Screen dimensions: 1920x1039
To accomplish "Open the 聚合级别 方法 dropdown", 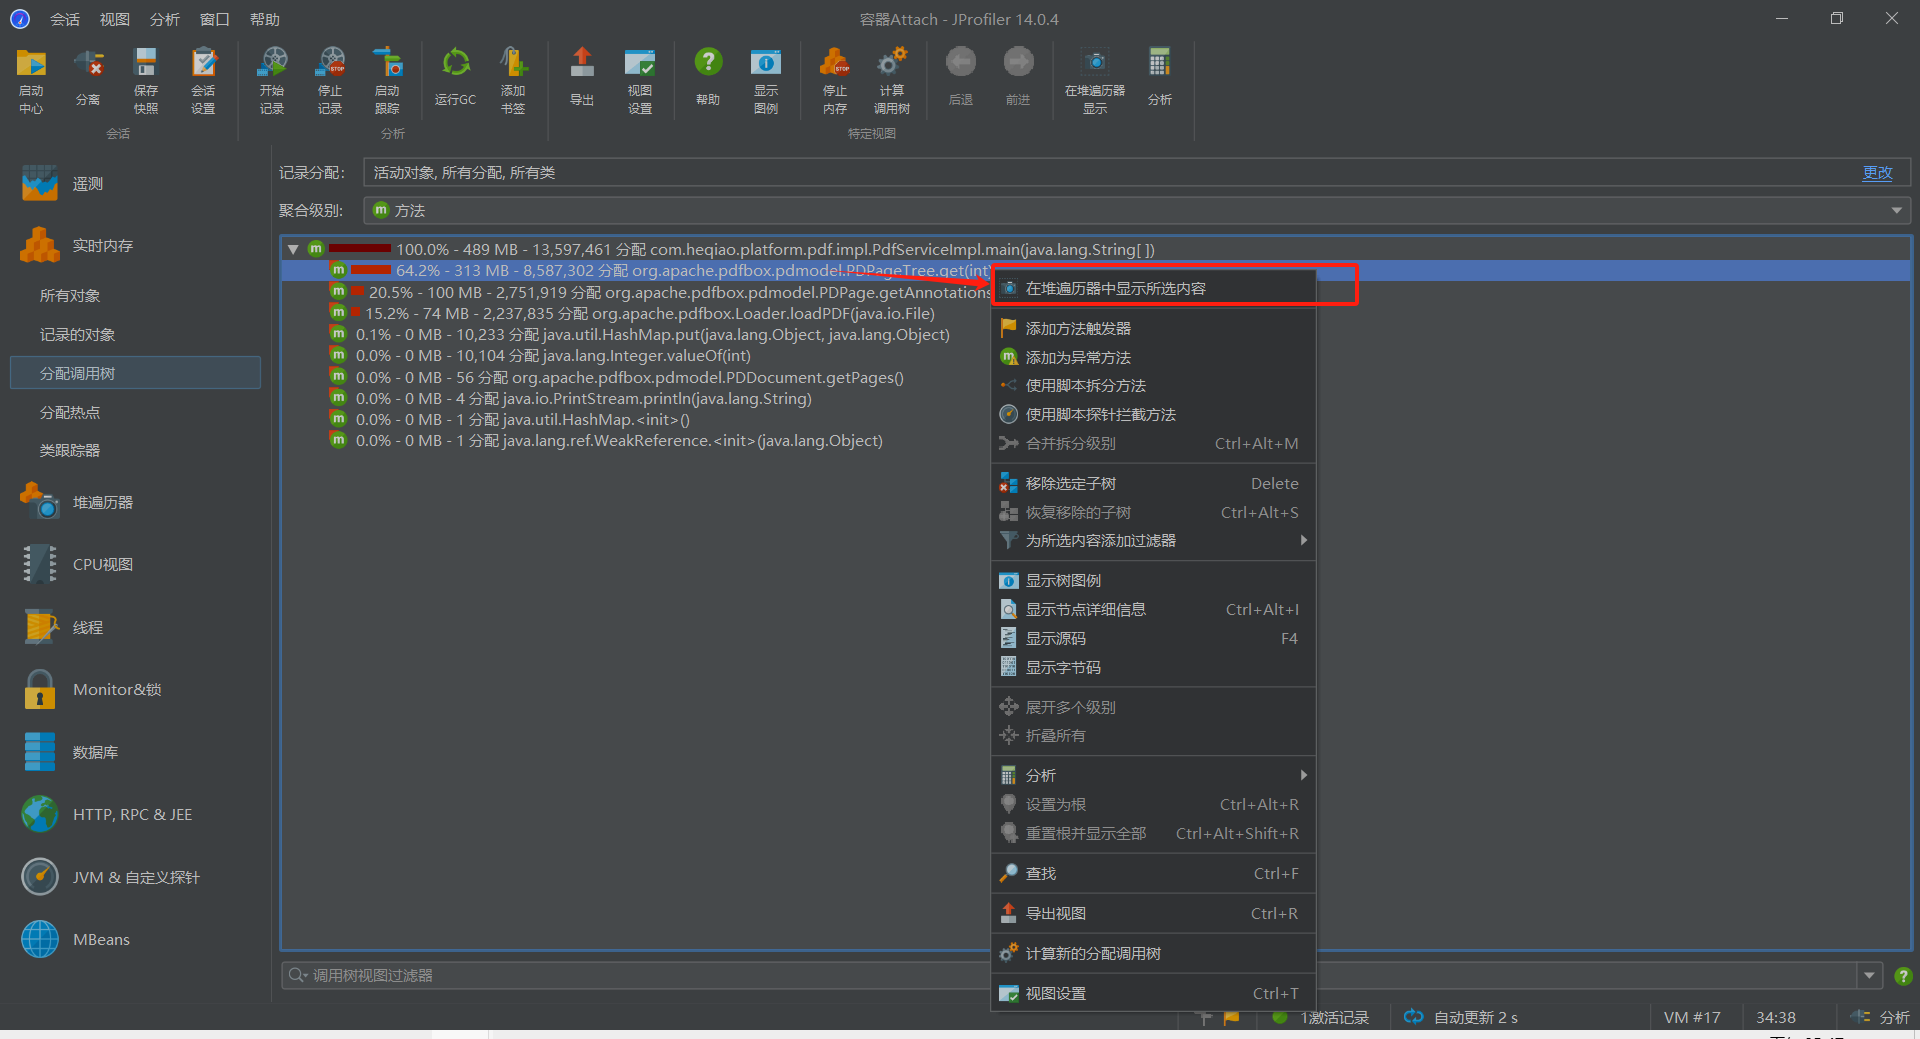I will pyautogui.click(x=1137, y=210).
